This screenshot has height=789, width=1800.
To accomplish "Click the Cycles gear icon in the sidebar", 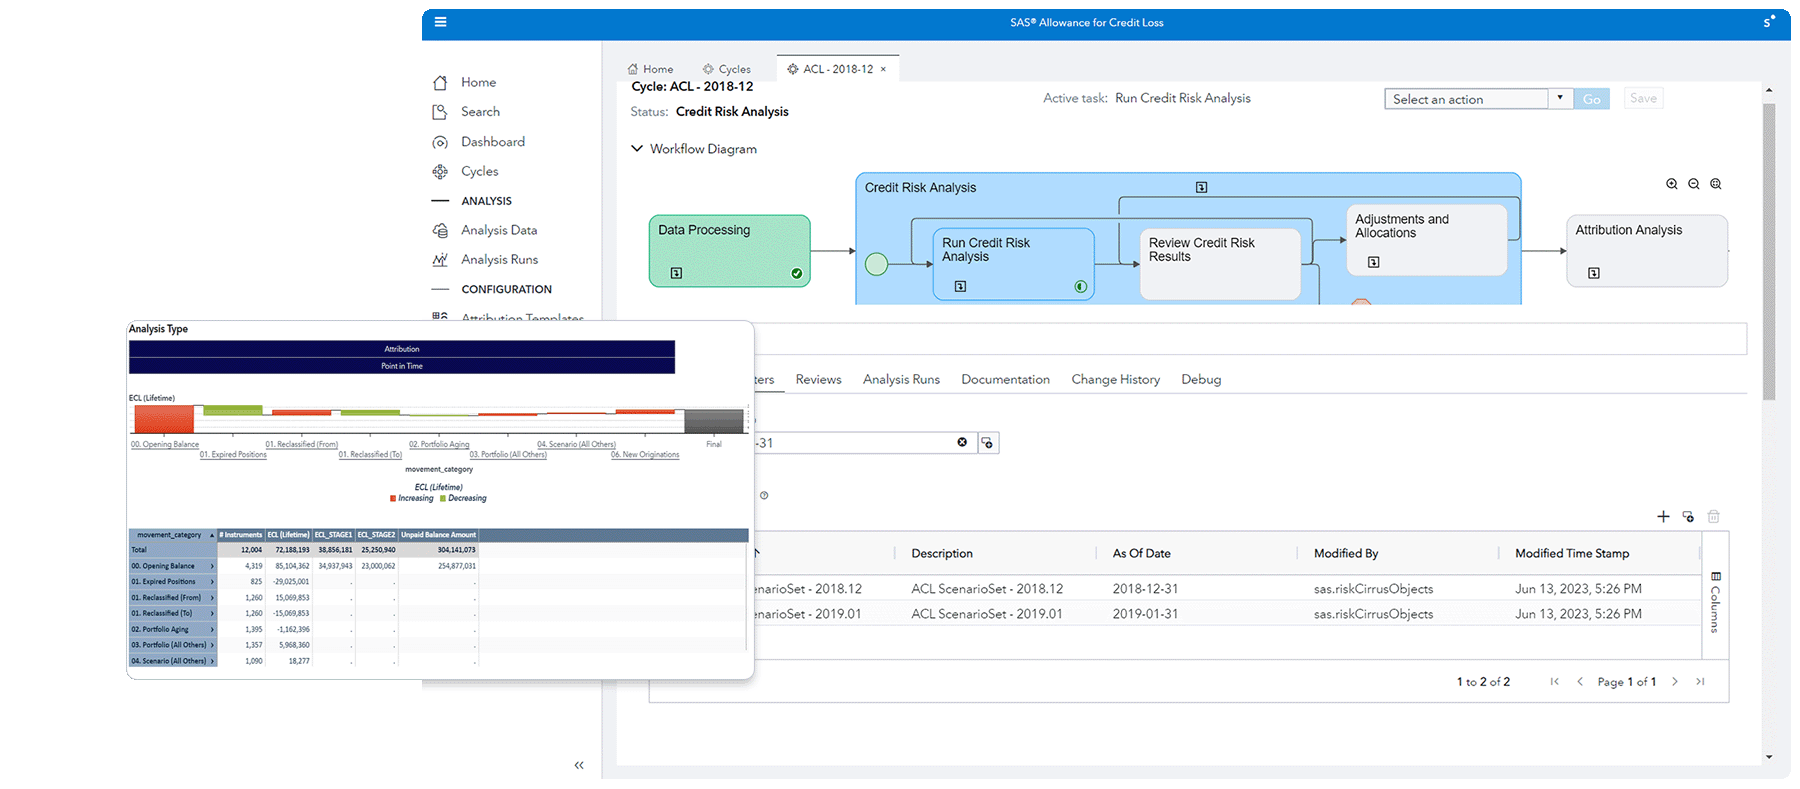I will pos(440,172).
